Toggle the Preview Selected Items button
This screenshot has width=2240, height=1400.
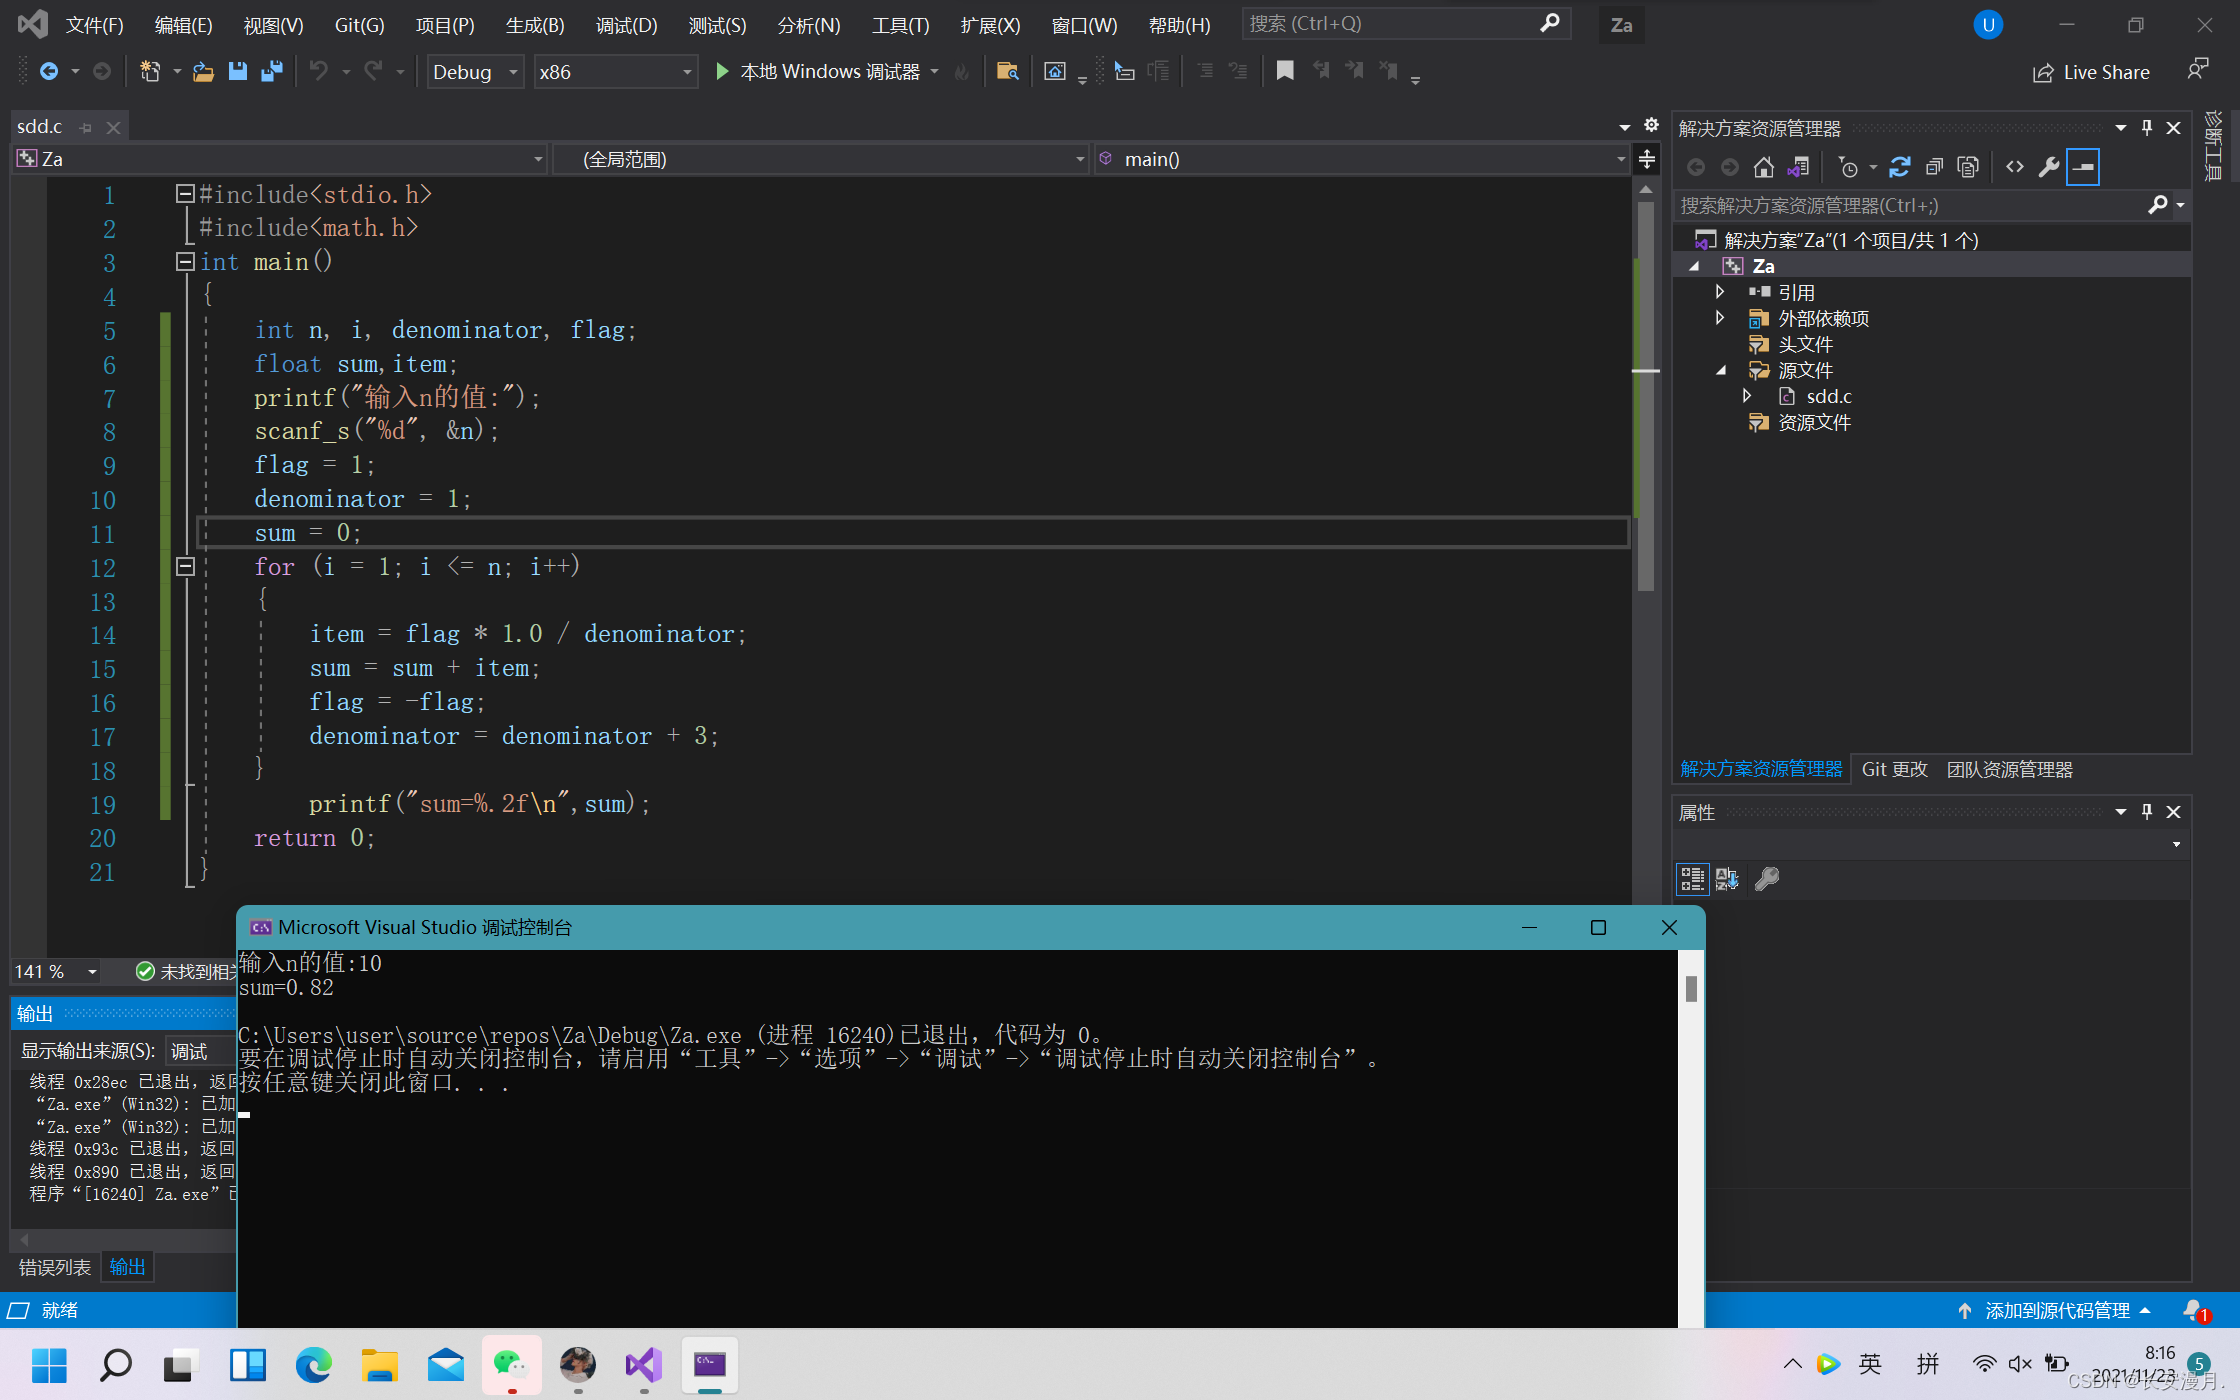(2083, 167)
